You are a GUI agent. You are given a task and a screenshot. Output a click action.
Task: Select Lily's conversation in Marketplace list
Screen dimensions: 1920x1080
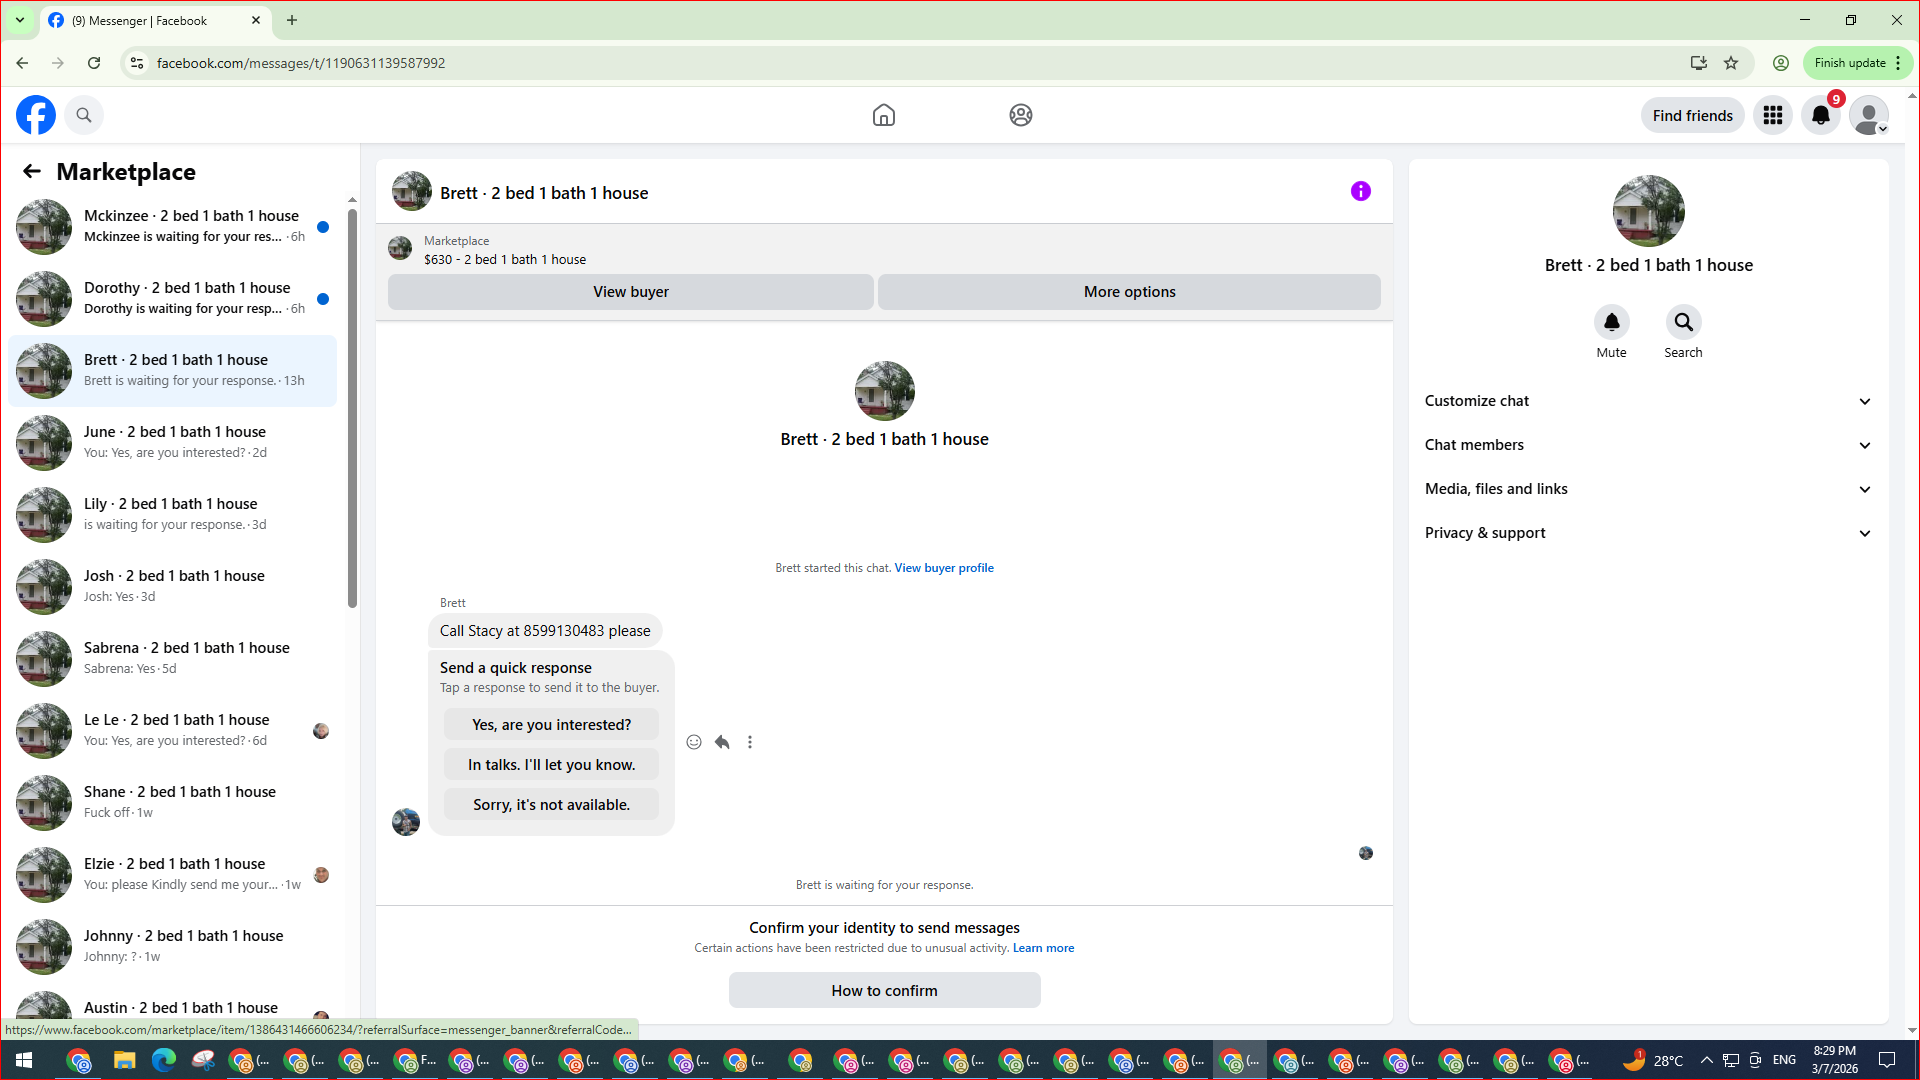pos(173,515)
